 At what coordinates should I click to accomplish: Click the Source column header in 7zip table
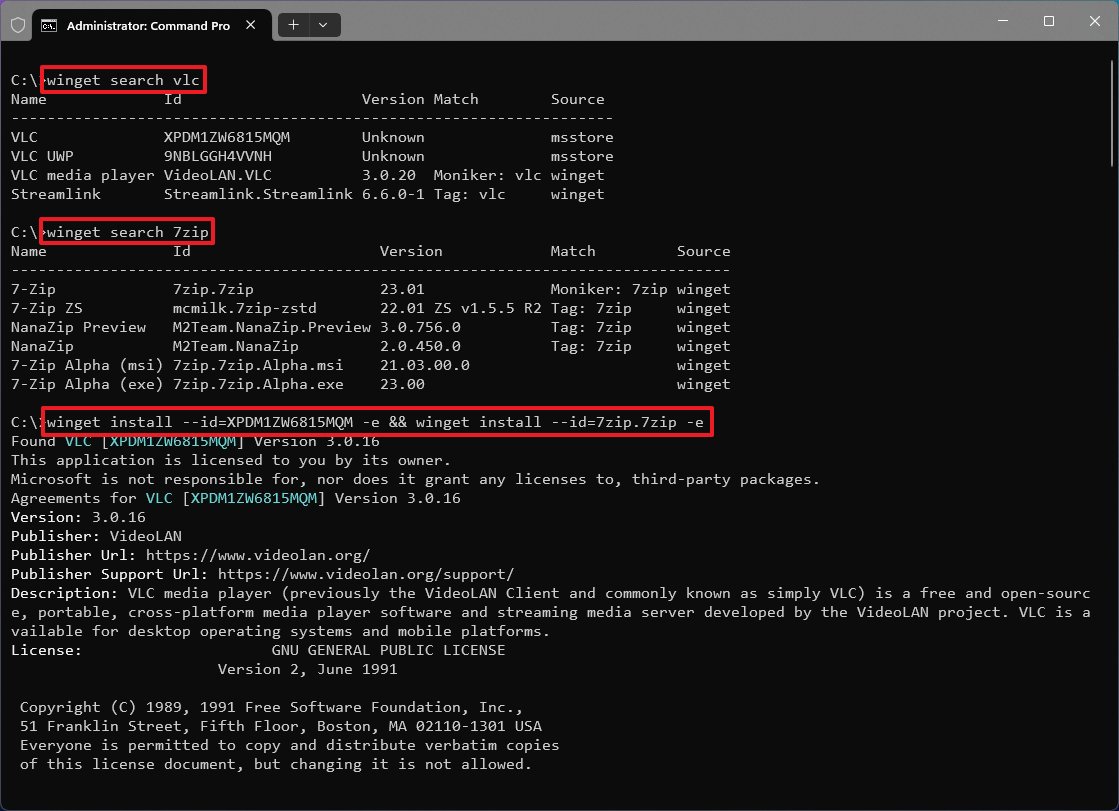coord(703,251)
